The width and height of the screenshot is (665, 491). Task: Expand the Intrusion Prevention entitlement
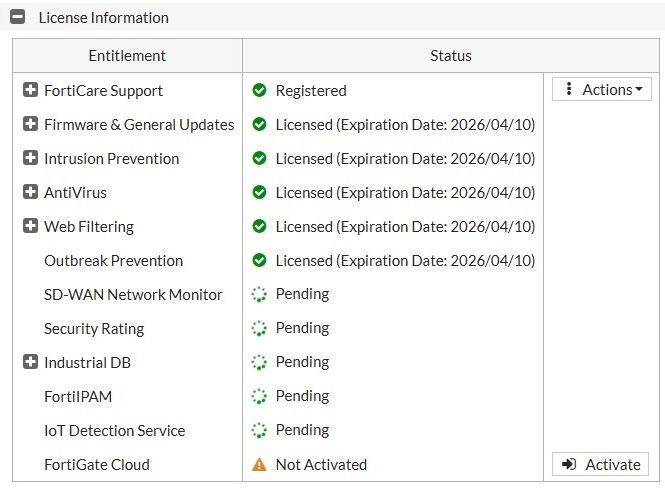point(30,159)
